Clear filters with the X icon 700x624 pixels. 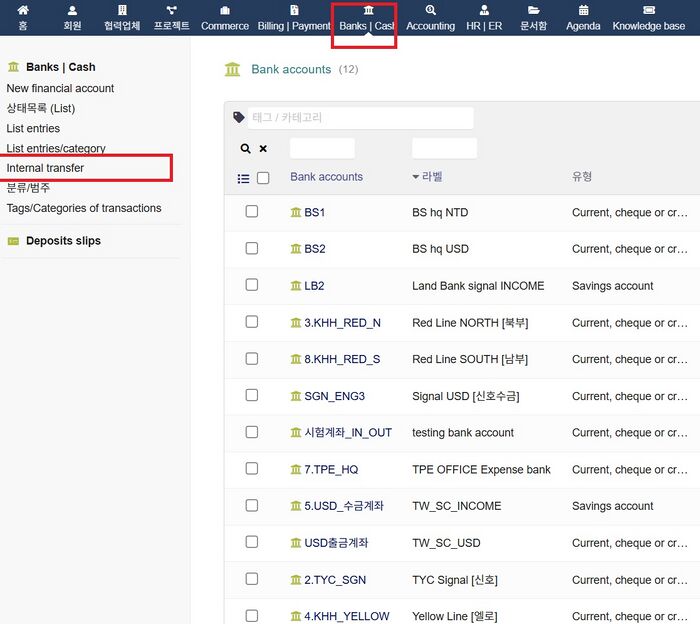click(x=263, y=149)
